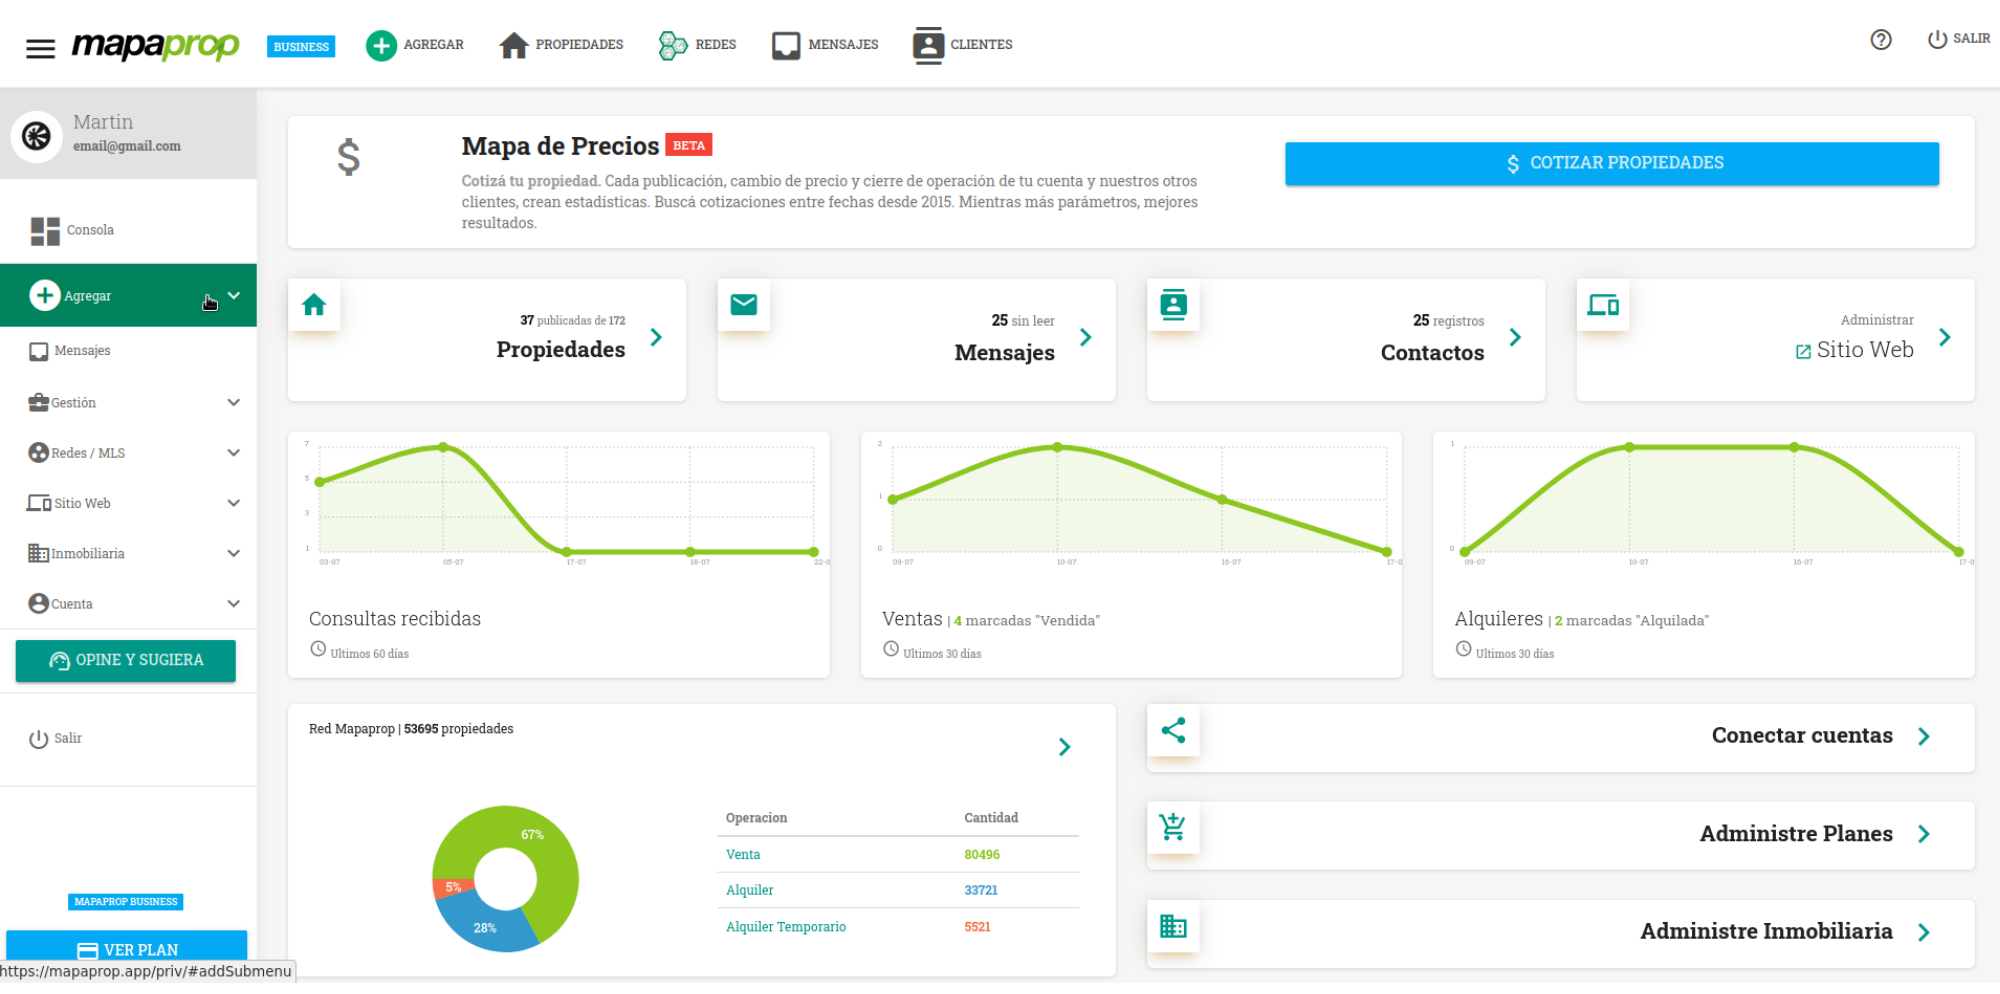Expand the Gestión sidebar section
The width and height of the screenshot is (2000, 994).
(x=234, y=402)
